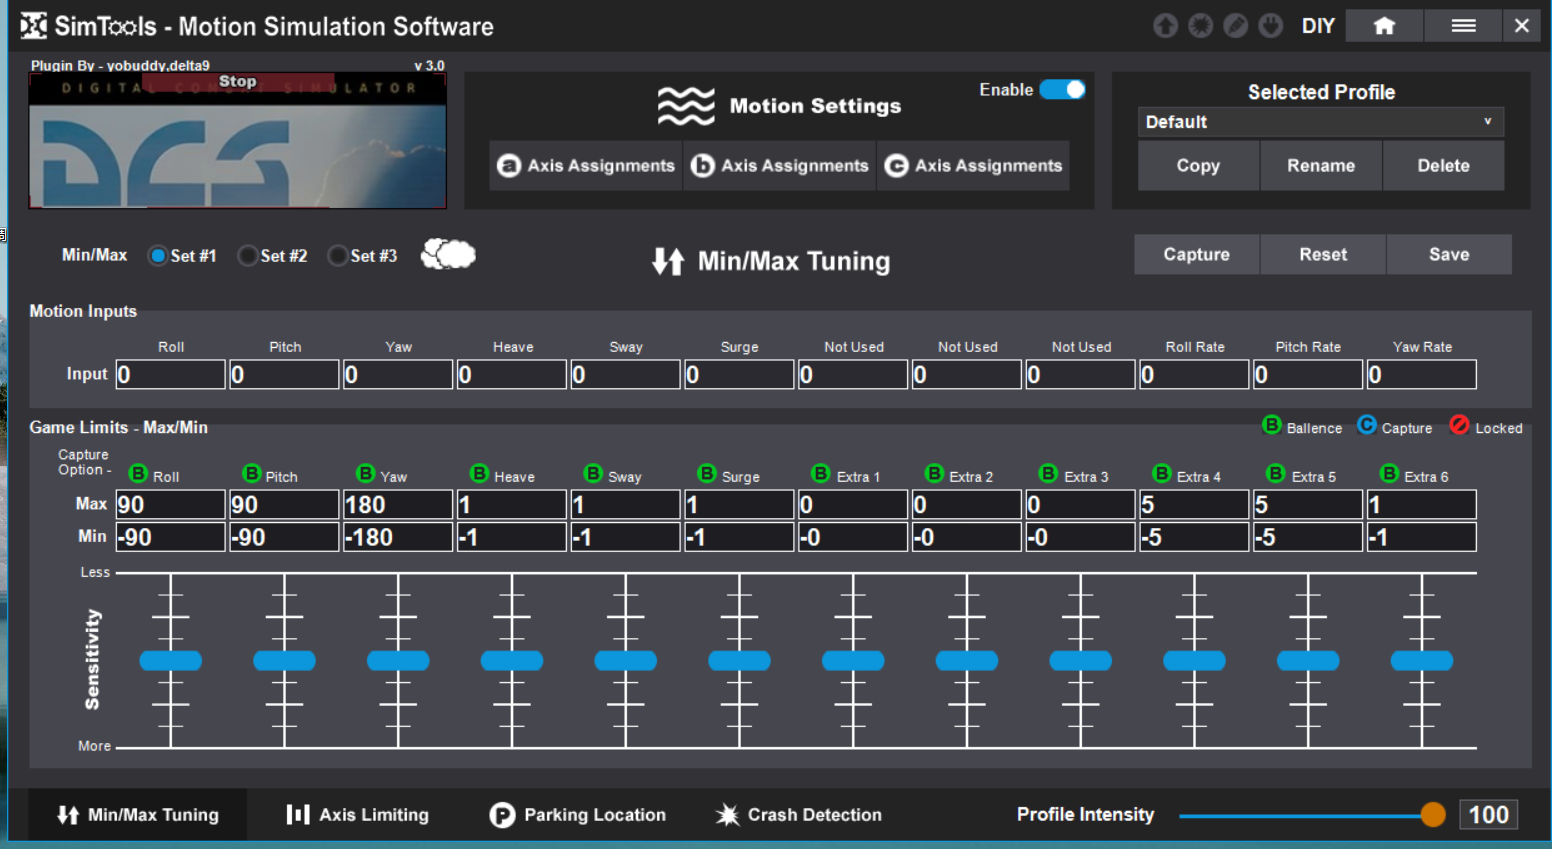
Task: Open the hamburger menu
Action: 1463,26
